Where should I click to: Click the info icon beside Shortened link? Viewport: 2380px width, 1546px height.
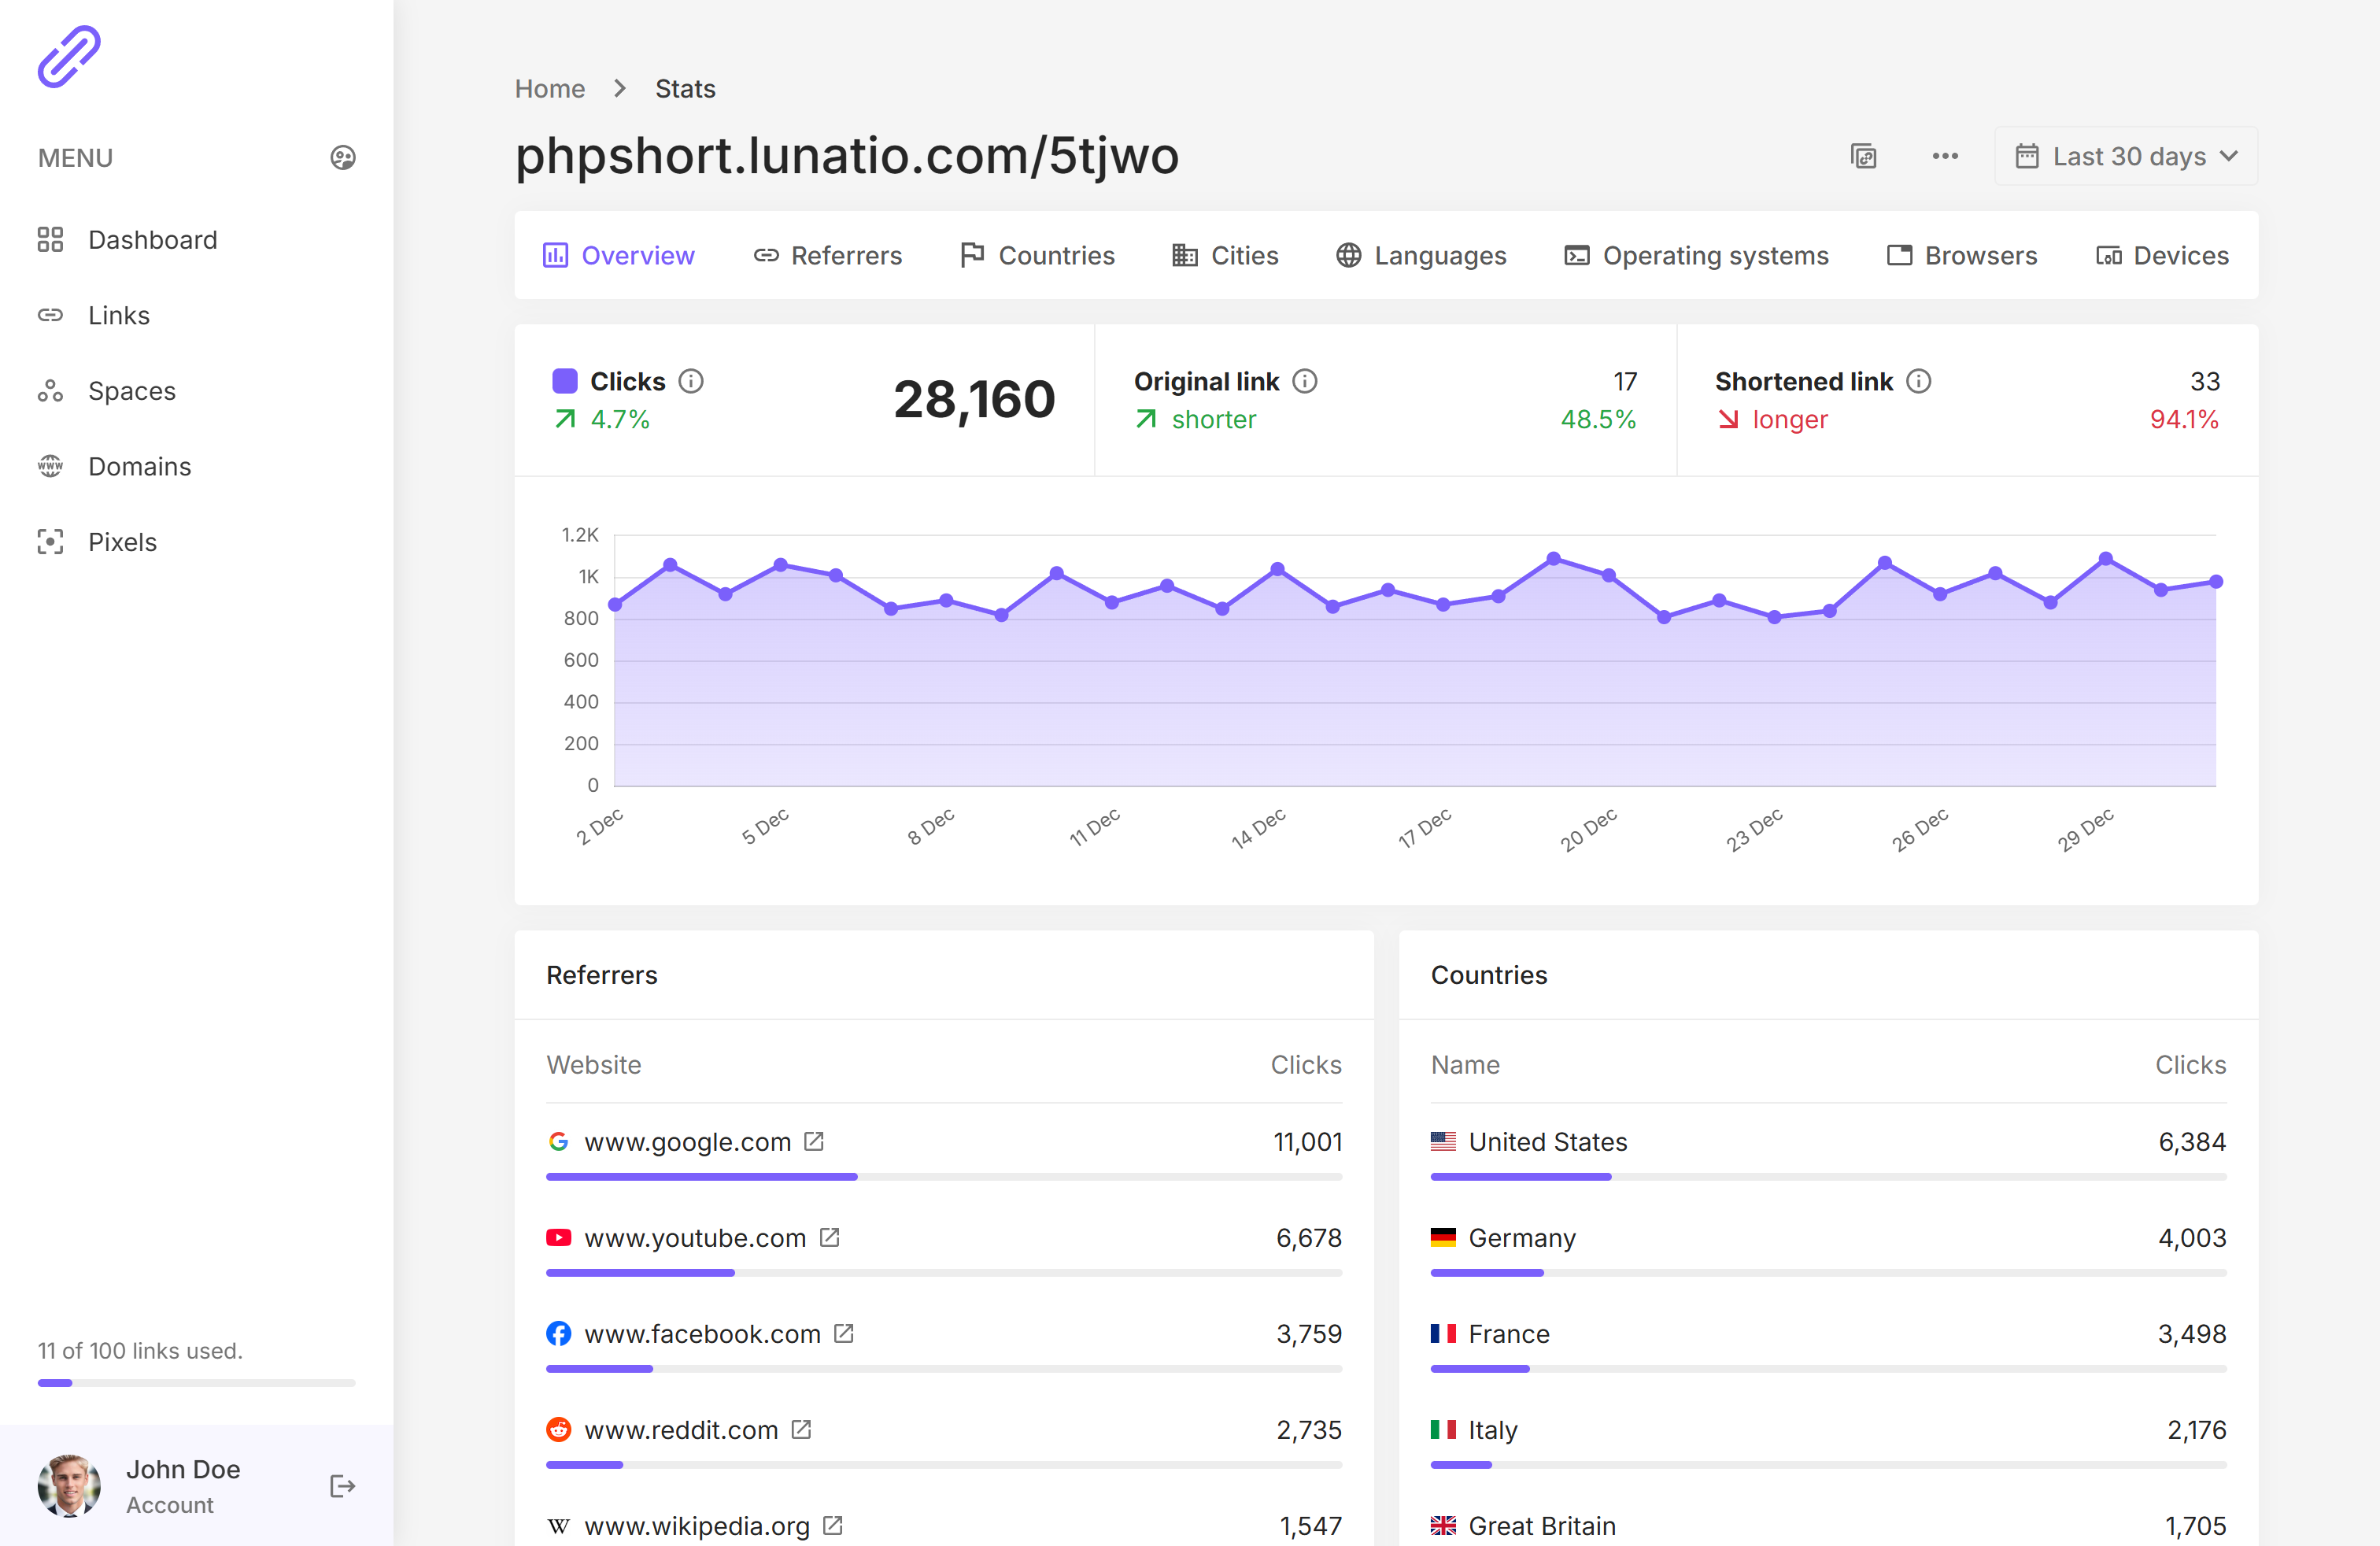pos(1918,381)
